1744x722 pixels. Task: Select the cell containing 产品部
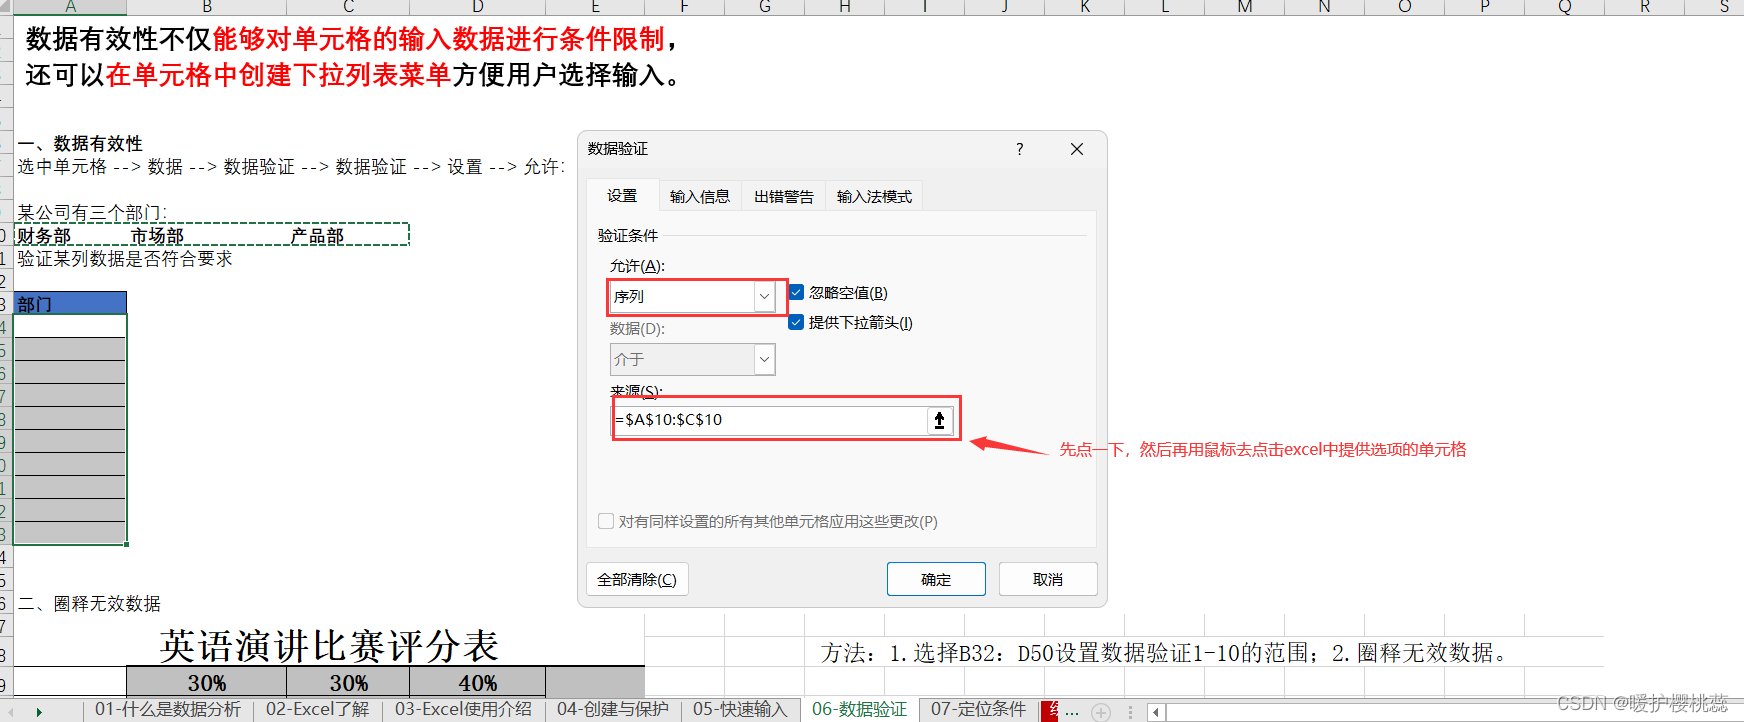point(348,236)
